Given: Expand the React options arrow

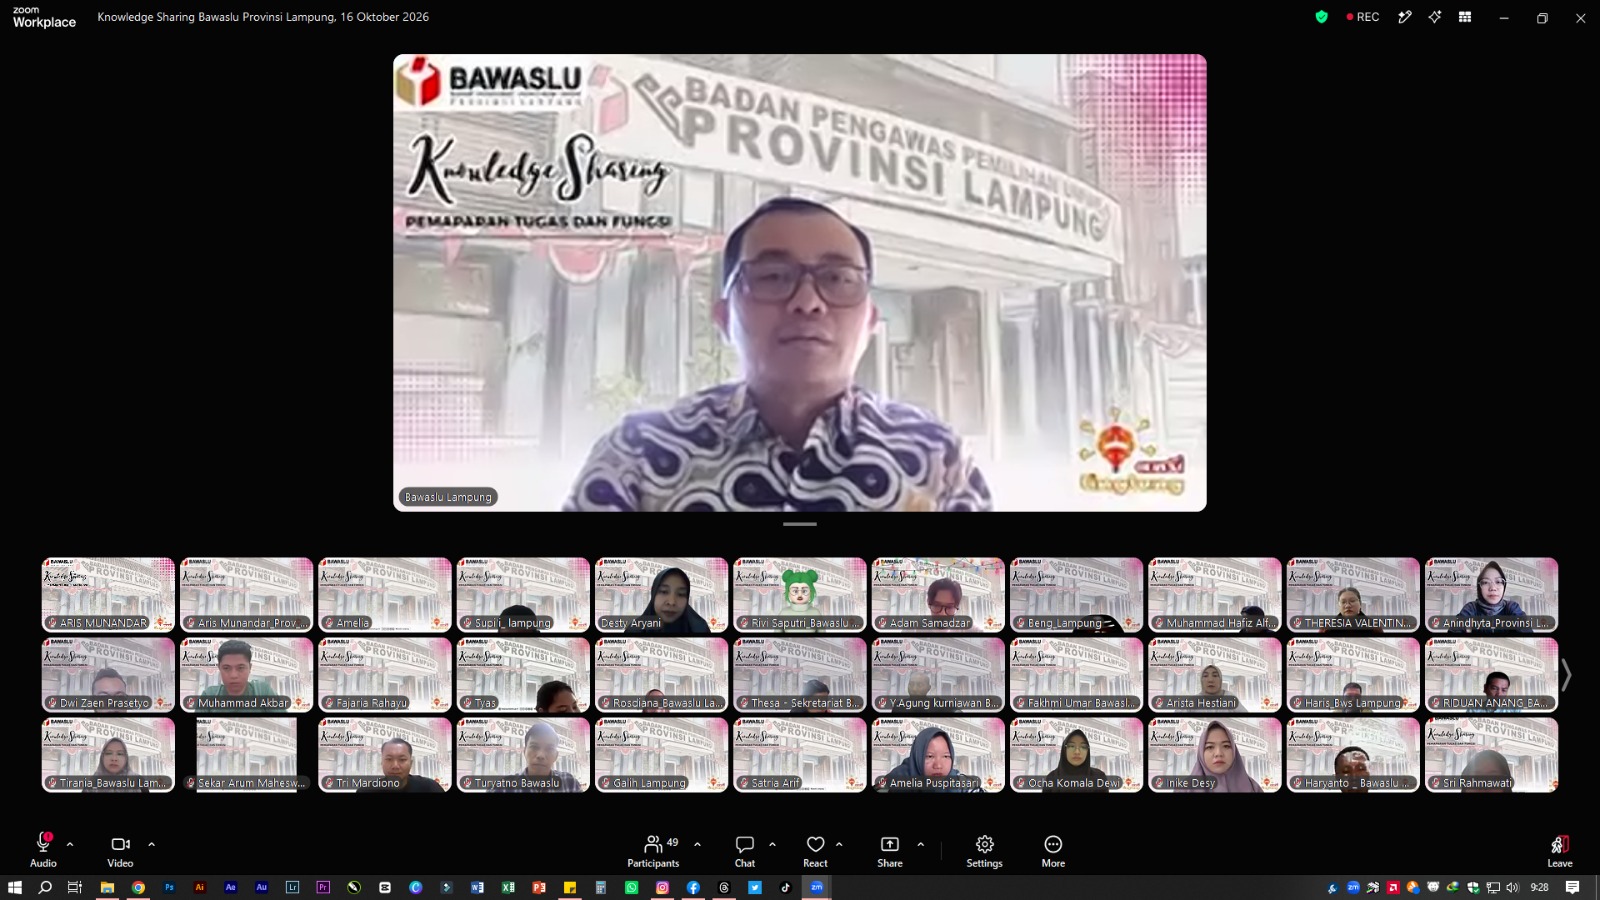Looking at the screenshot, I should click(x=839, y=844).
